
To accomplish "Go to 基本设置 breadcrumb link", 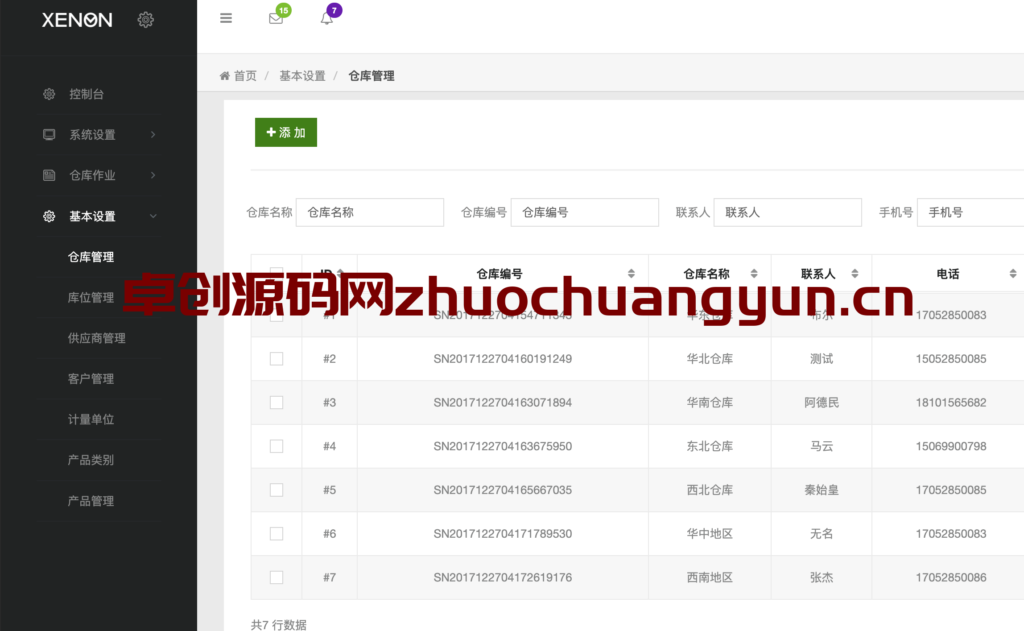I will click(x=302, y=76).
